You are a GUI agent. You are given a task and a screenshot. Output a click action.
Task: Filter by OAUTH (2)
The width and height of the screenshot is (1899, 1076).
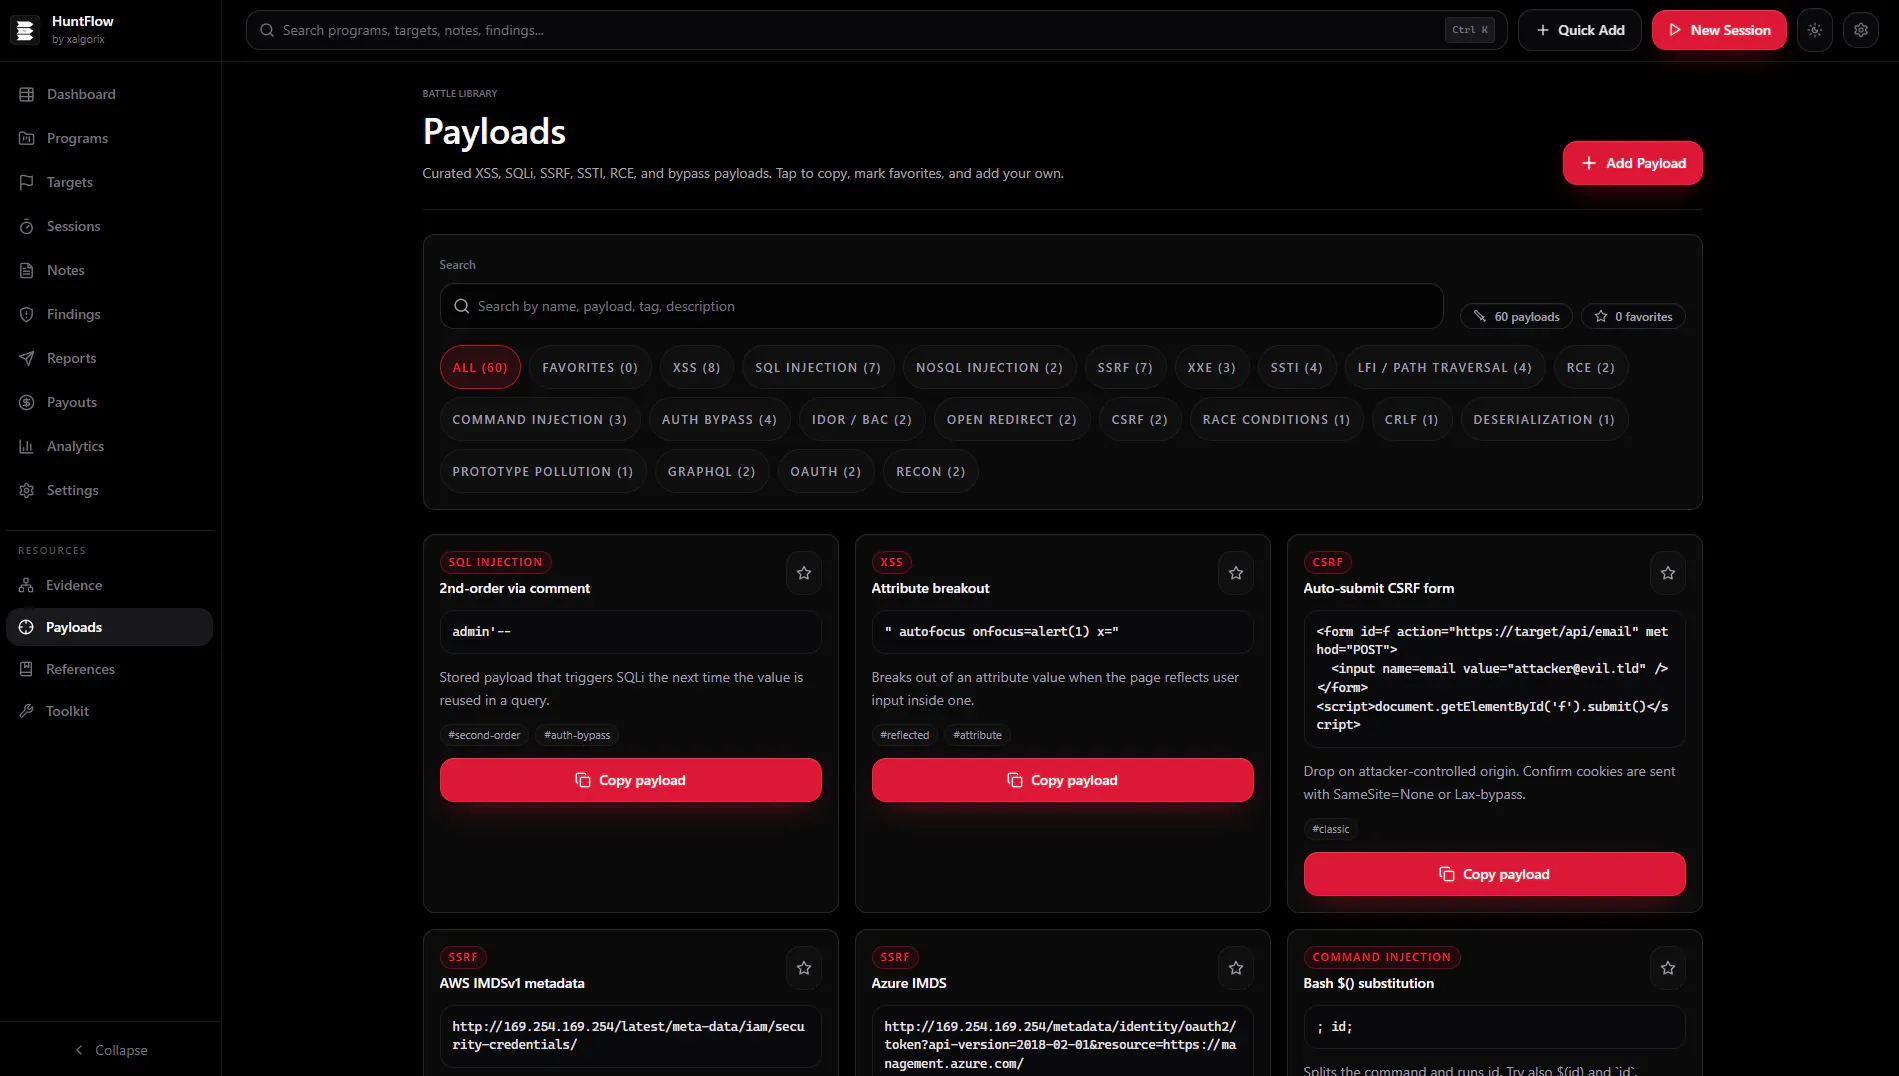coord(825,471)
